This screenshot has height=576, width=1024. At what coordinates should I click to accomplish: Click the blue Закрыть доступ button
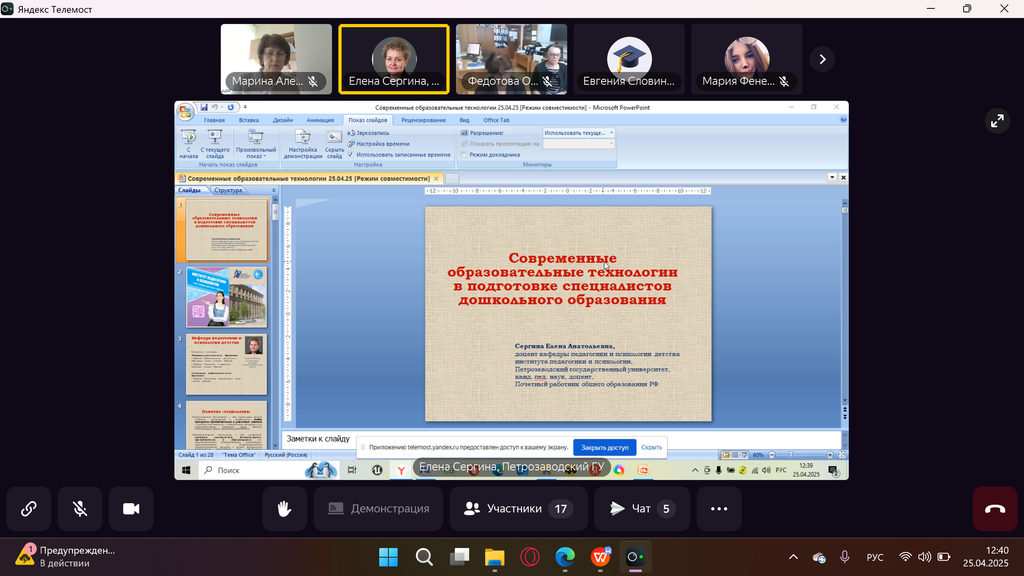(604, 448)
